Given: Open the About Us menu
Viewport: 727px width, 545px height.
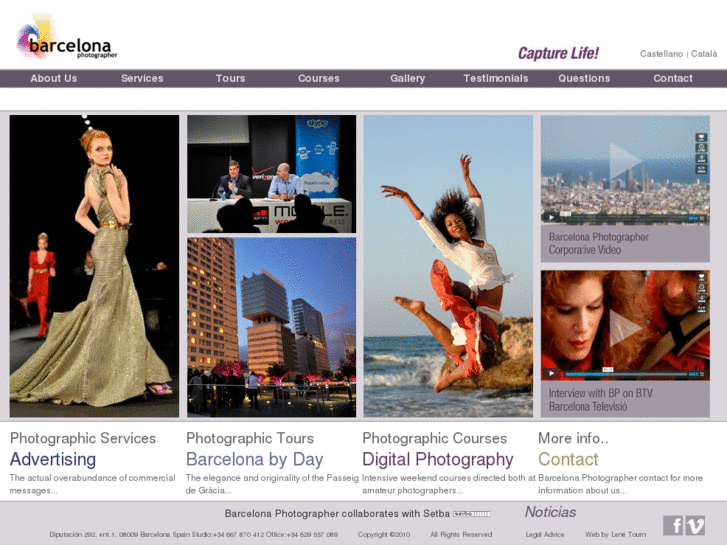Looking at the screenshot, I should tap(54, 78).
